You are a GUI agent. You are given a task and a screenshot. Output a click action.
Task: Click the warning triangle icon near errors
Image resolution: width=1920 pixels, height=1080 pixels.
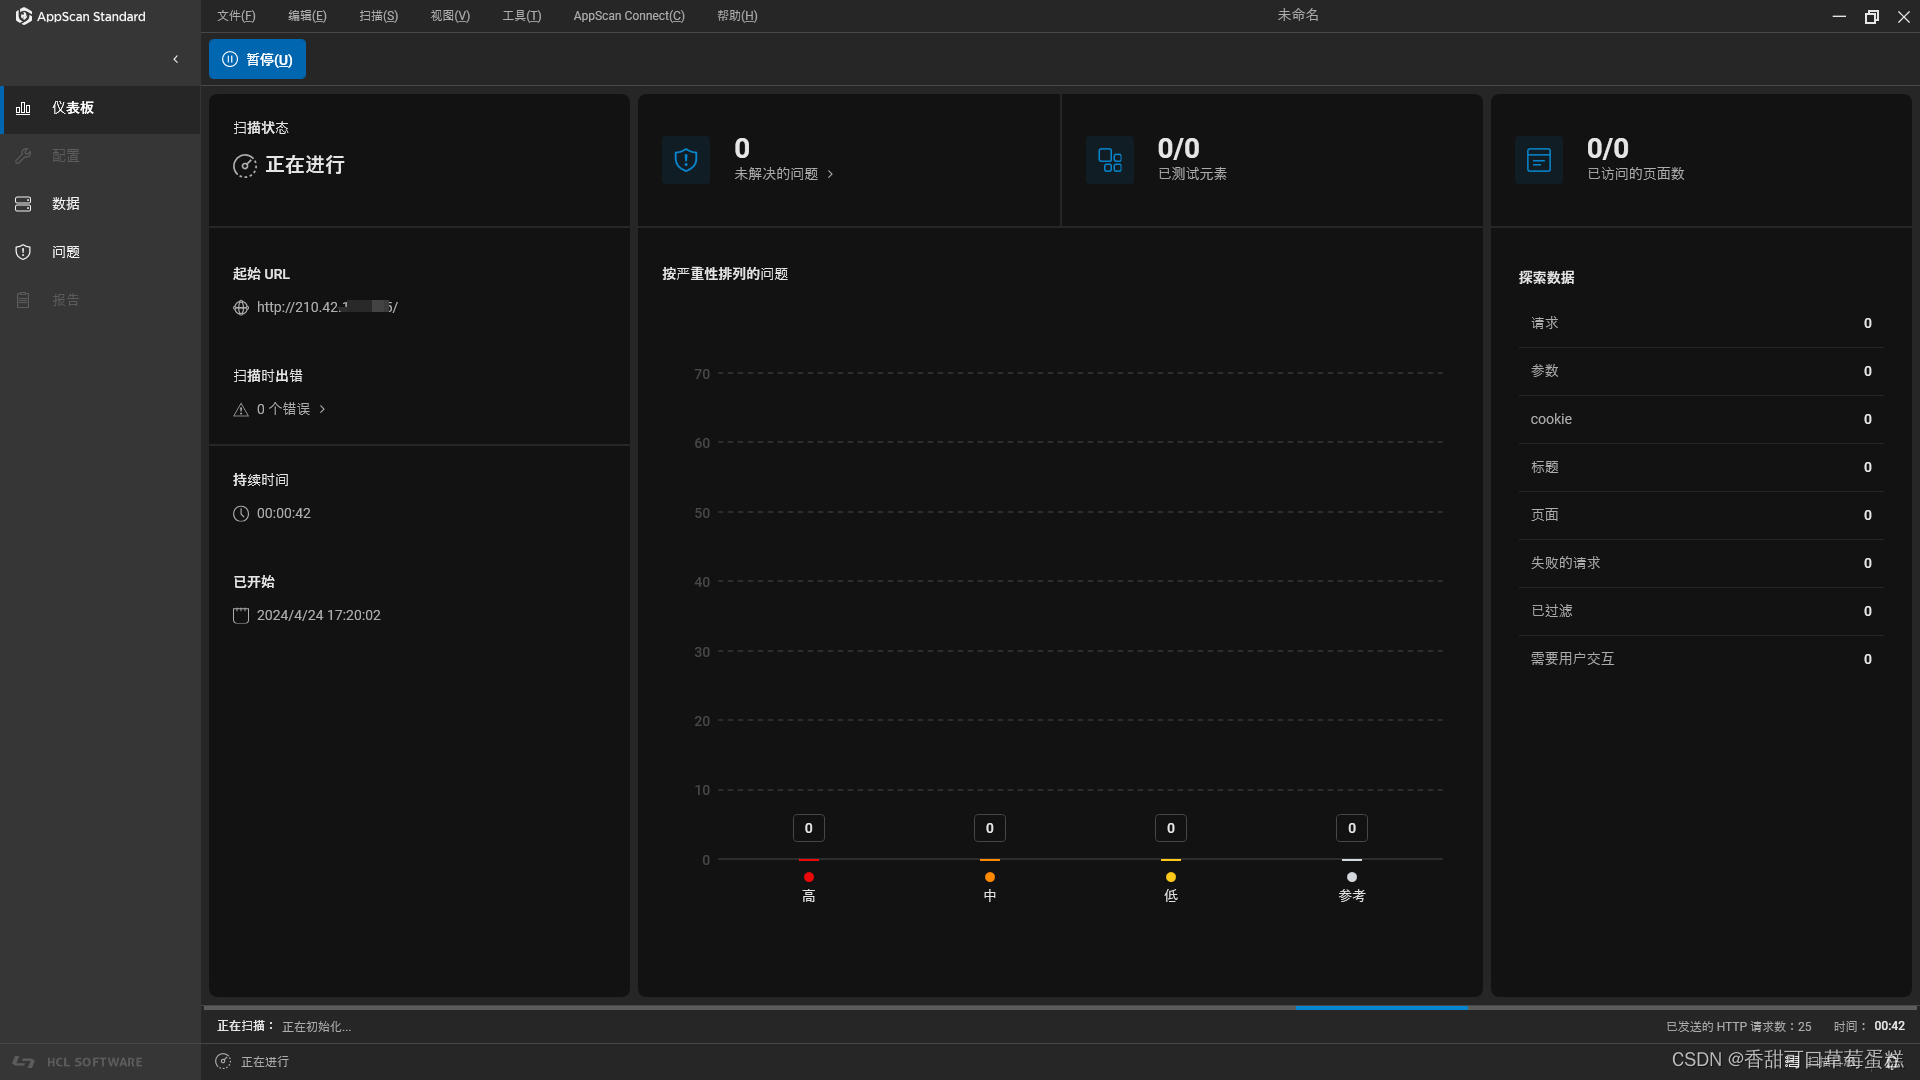pyautogui.click(x=241, y=410)
